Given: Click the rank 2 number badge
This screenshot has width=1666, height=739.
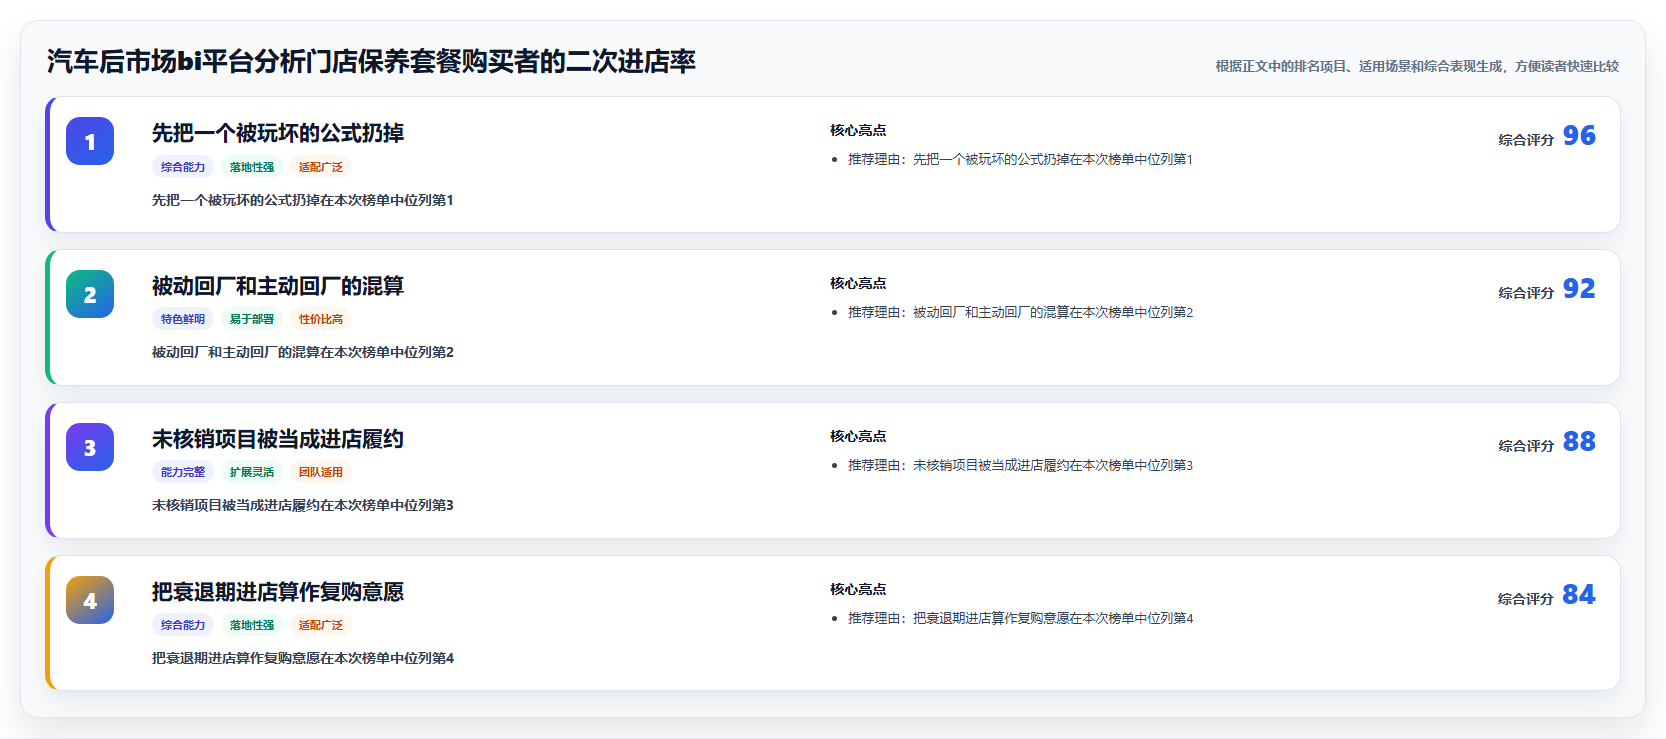Looking at the screenshot, I should click(x=90, y=294).
